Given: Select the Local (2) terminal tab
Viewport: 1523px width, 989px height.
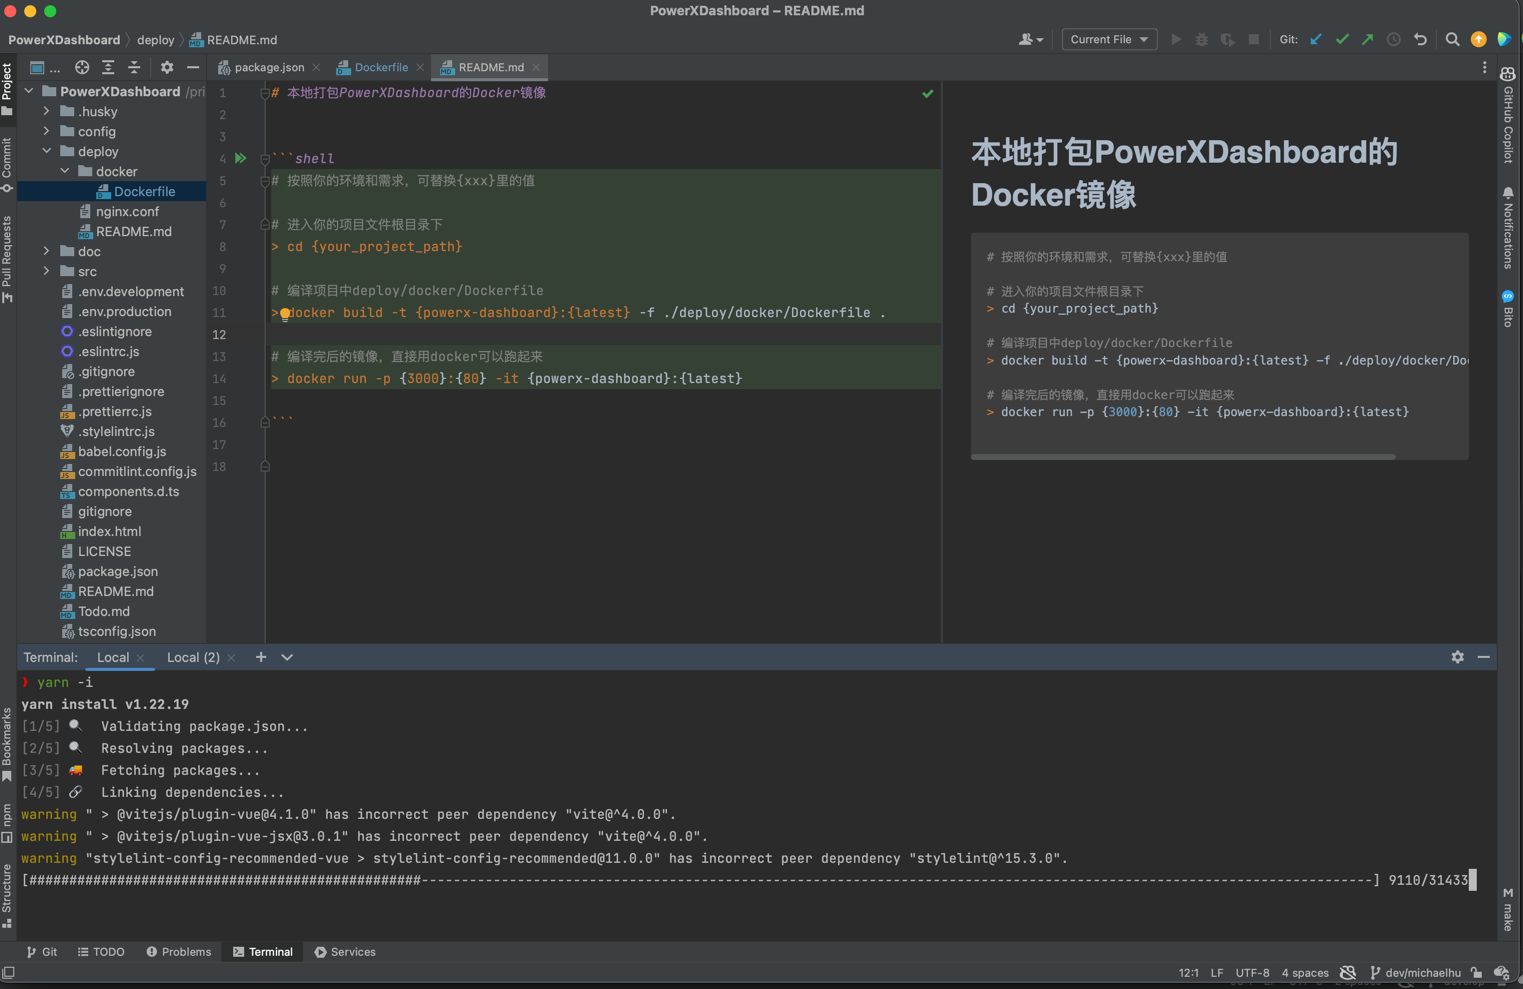Looking at the screenshot, I should [x=193, y=657].
